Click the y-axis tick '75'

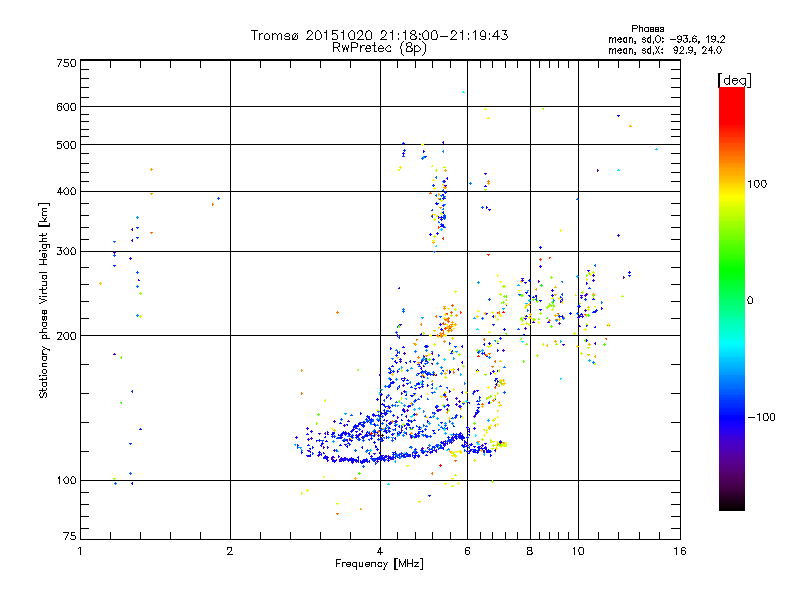tap(70, 536)
